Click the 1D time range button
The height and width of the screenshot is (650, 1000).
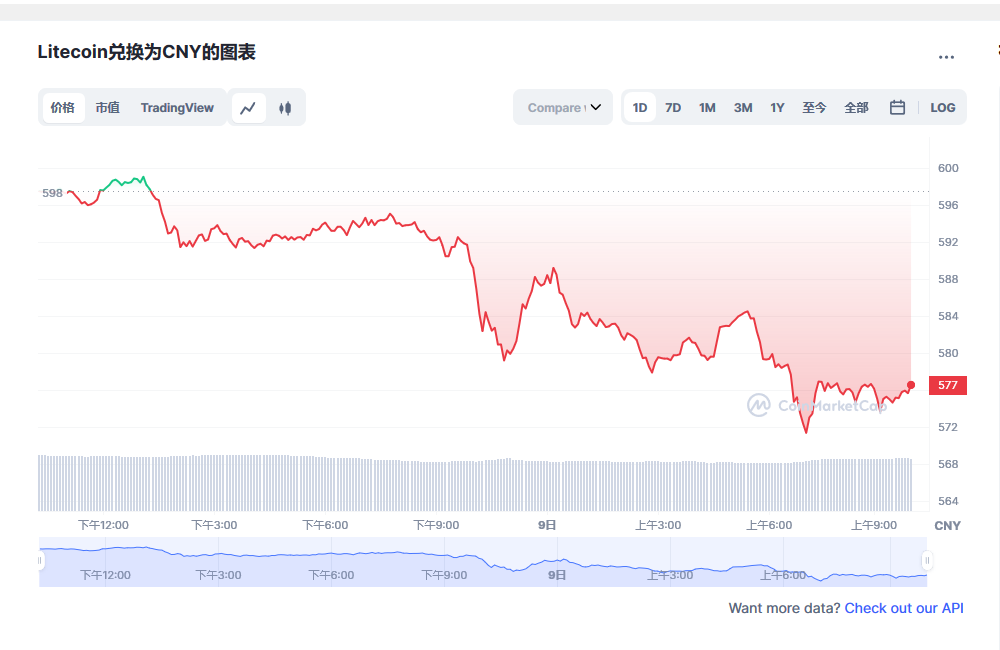(639, 107)
